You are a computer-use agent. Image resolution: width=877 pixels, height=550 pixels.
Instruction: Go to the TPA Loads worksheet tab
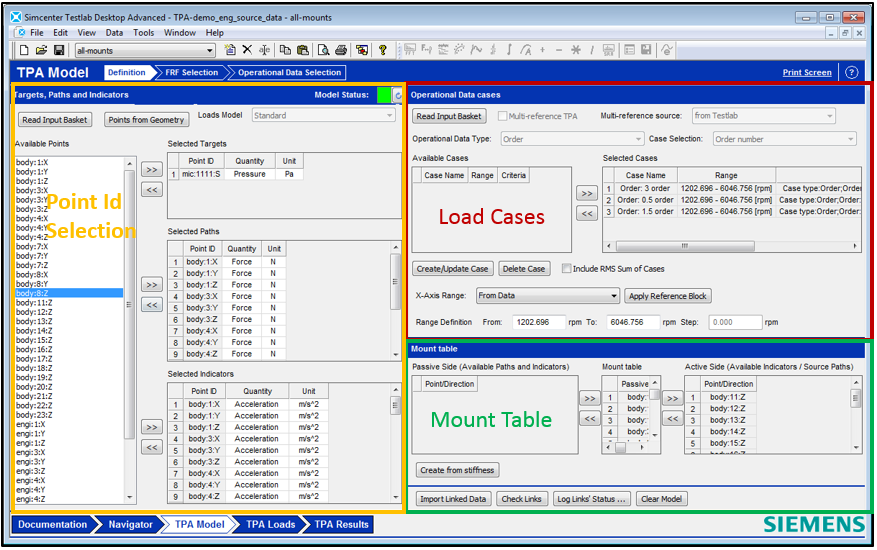tap(270, 524)
